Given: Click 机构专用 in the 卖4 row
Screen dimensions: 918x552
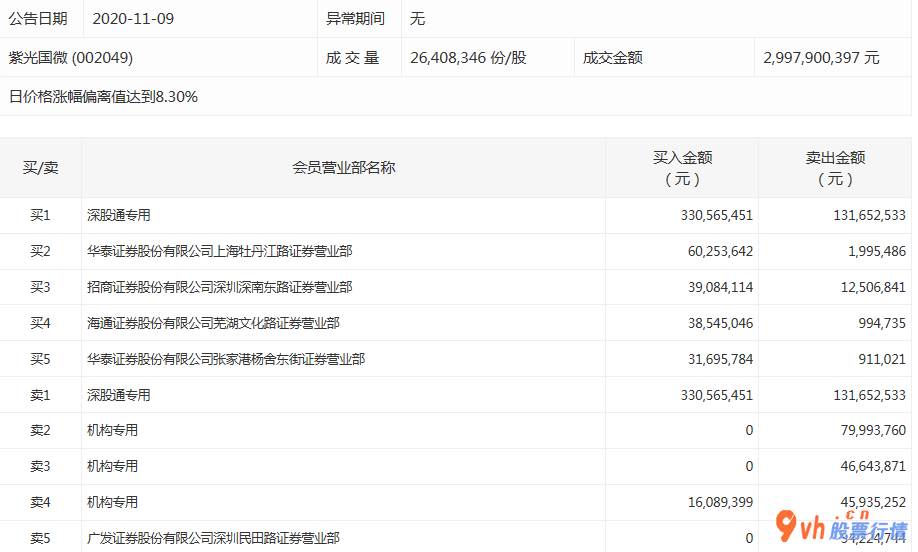Looking at the screenshot, I should click(x=112, y=502).
